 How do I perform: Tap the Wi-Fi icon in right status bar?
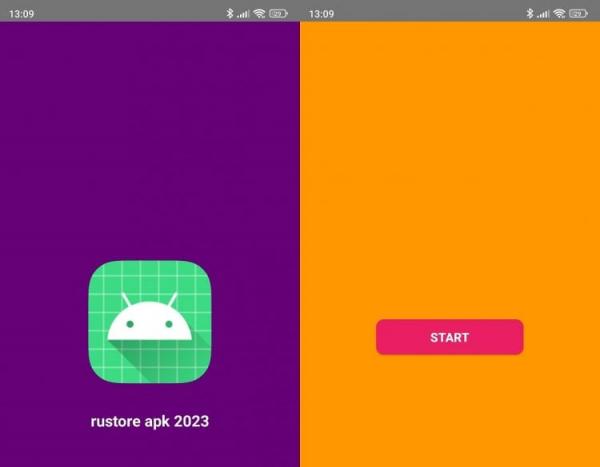click(559, 14)
